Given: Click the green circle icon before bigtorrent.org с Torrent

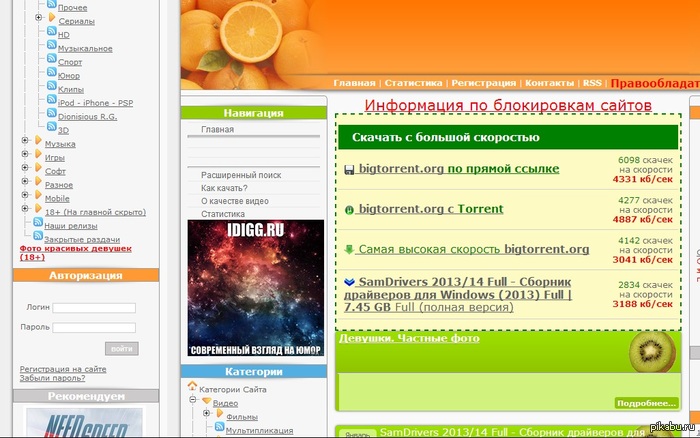Looking at the screenshot, I should 349,210.
